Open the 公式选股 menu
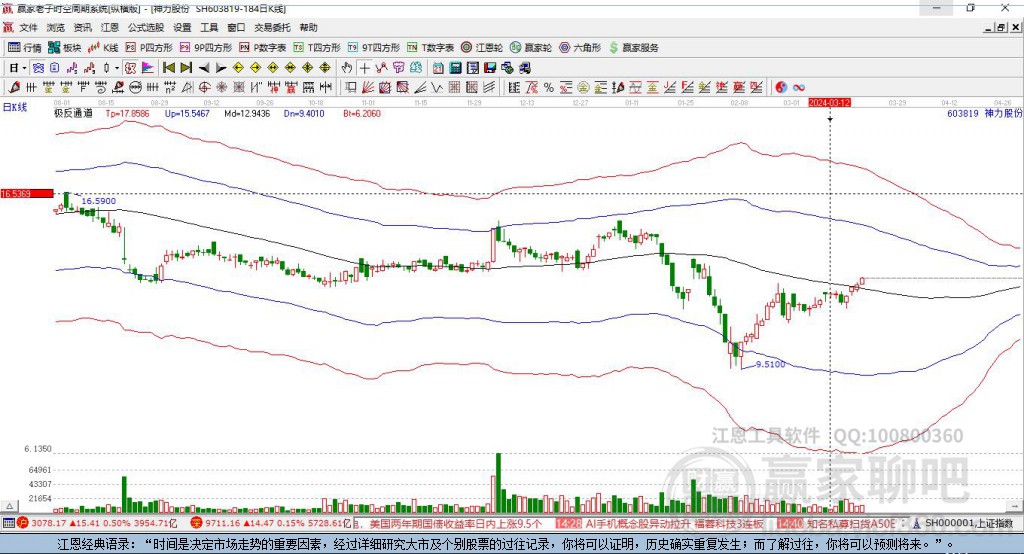This screenshot has height=554, width=1024. coord(146,27)
